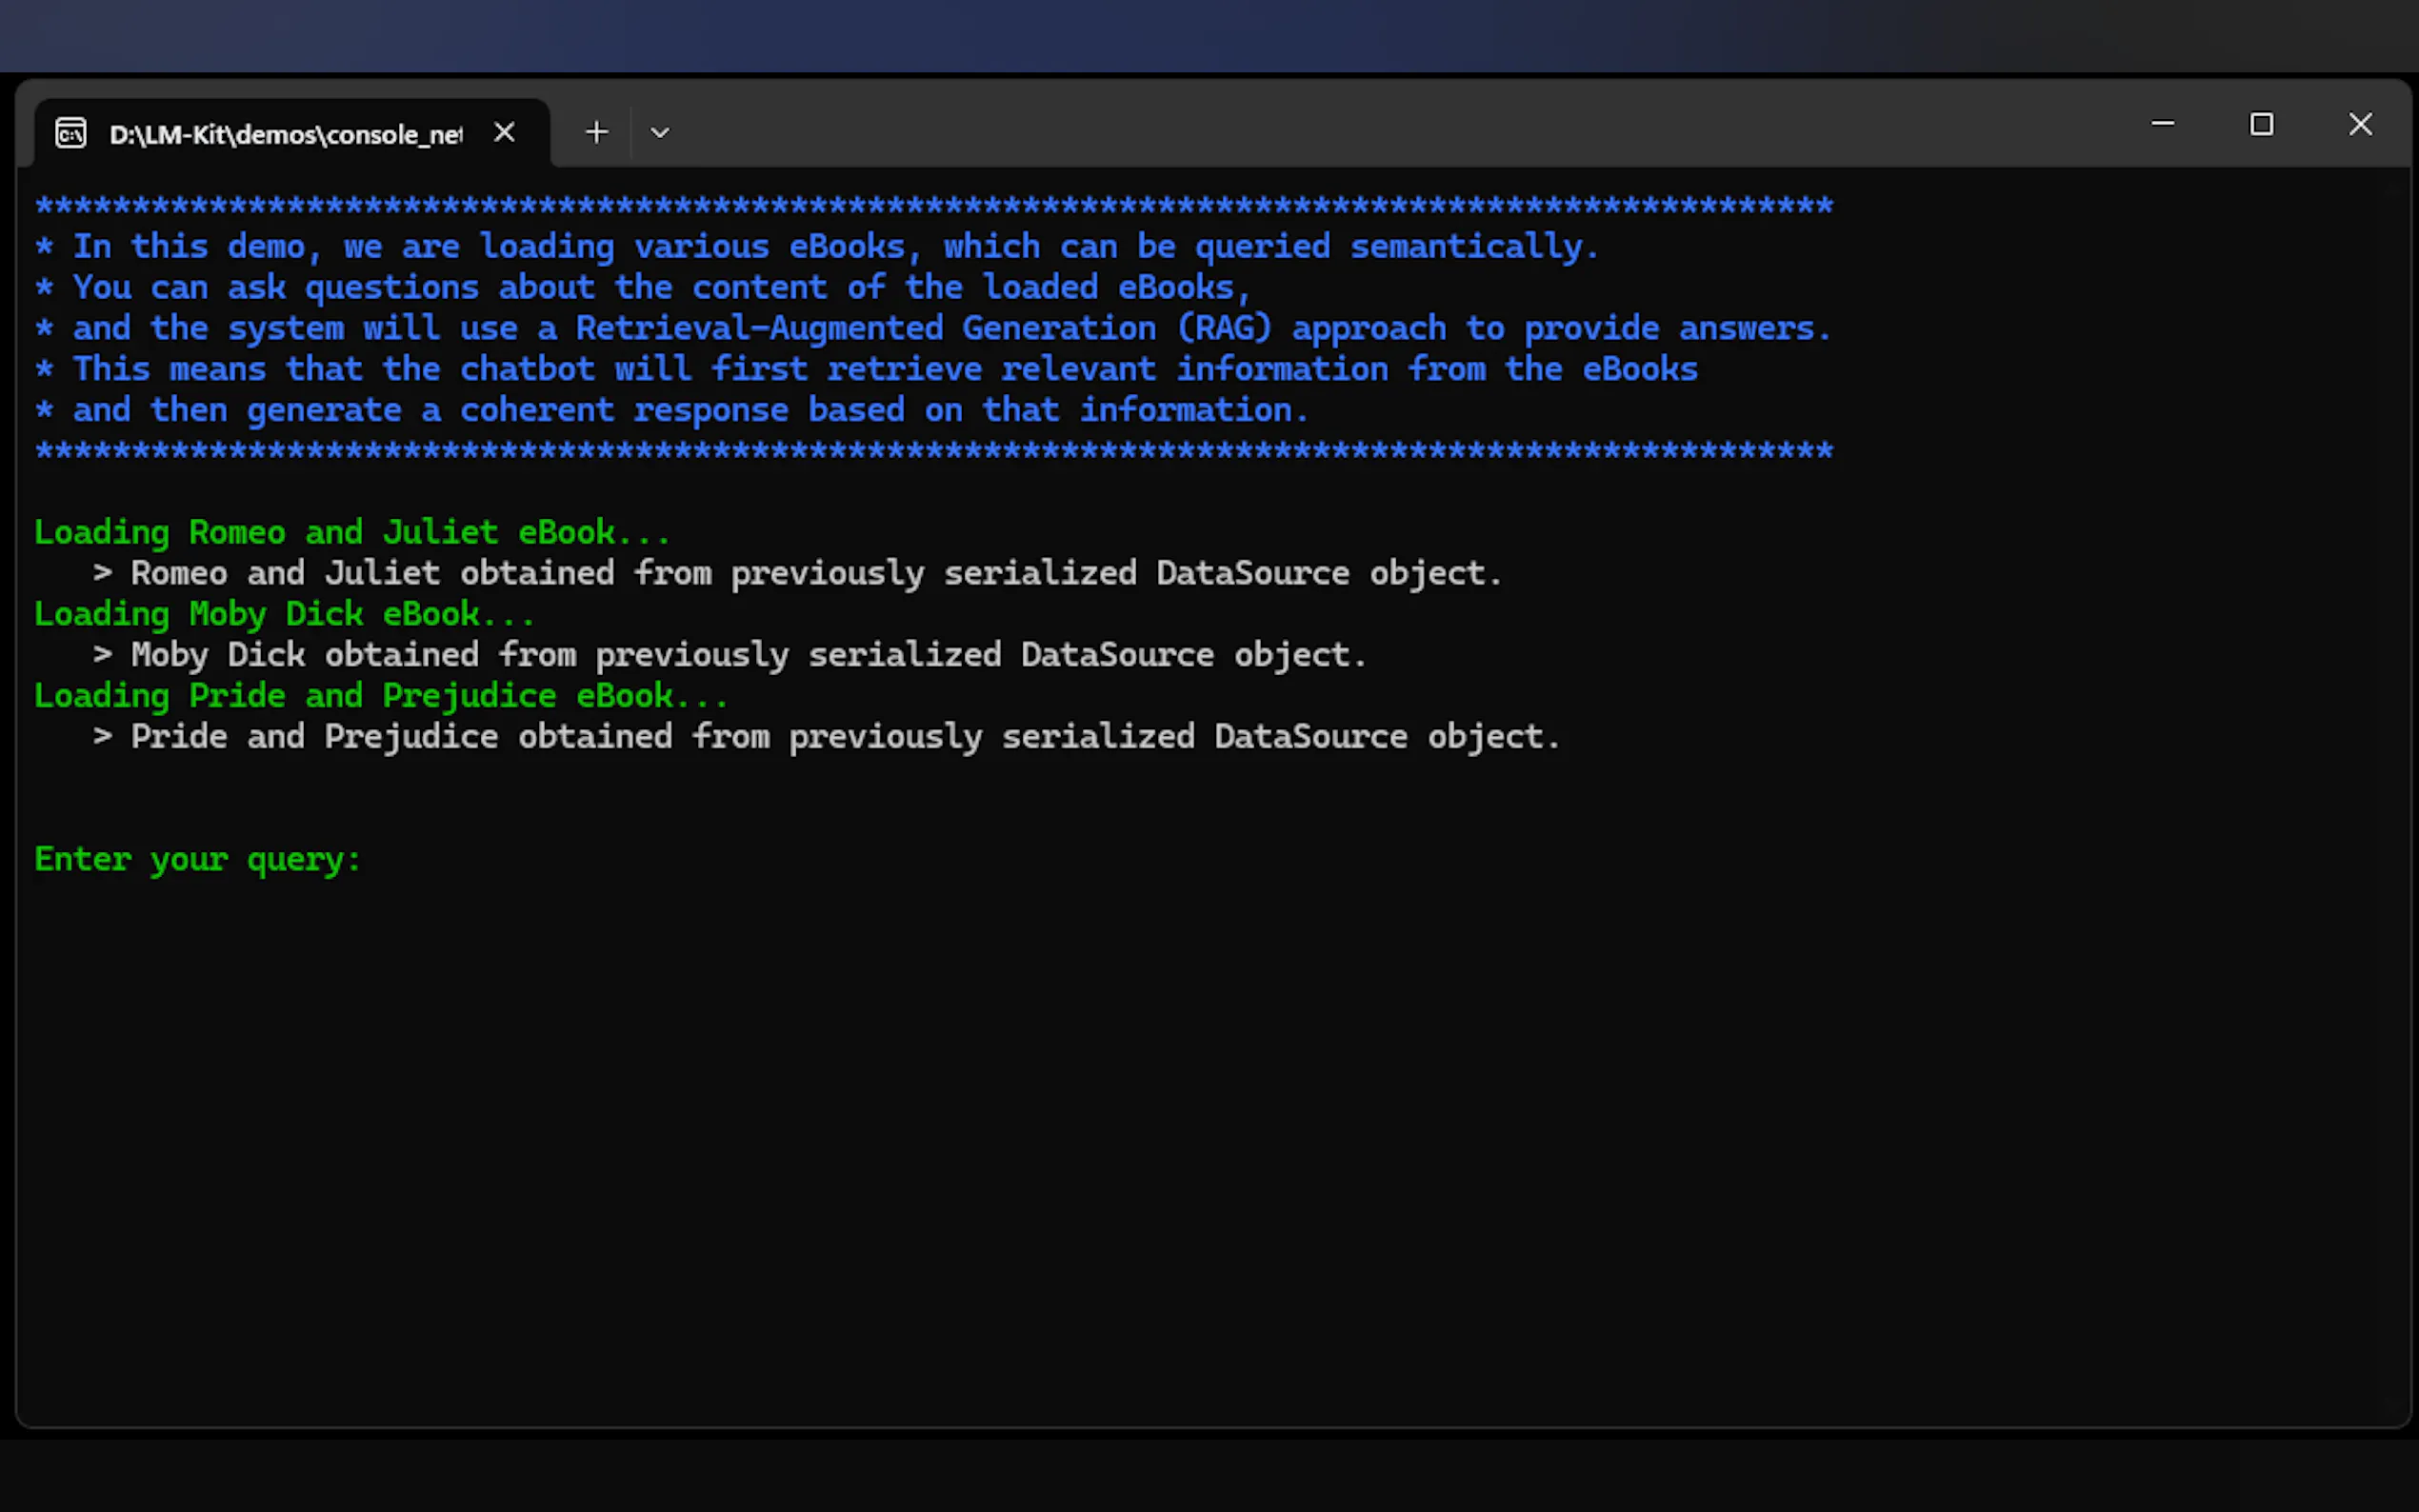Viewport: 2419px width, 1512px height.
Task: Select the D:\LM-Kit\demos\console_net tab
Action: tap(285, 134)
